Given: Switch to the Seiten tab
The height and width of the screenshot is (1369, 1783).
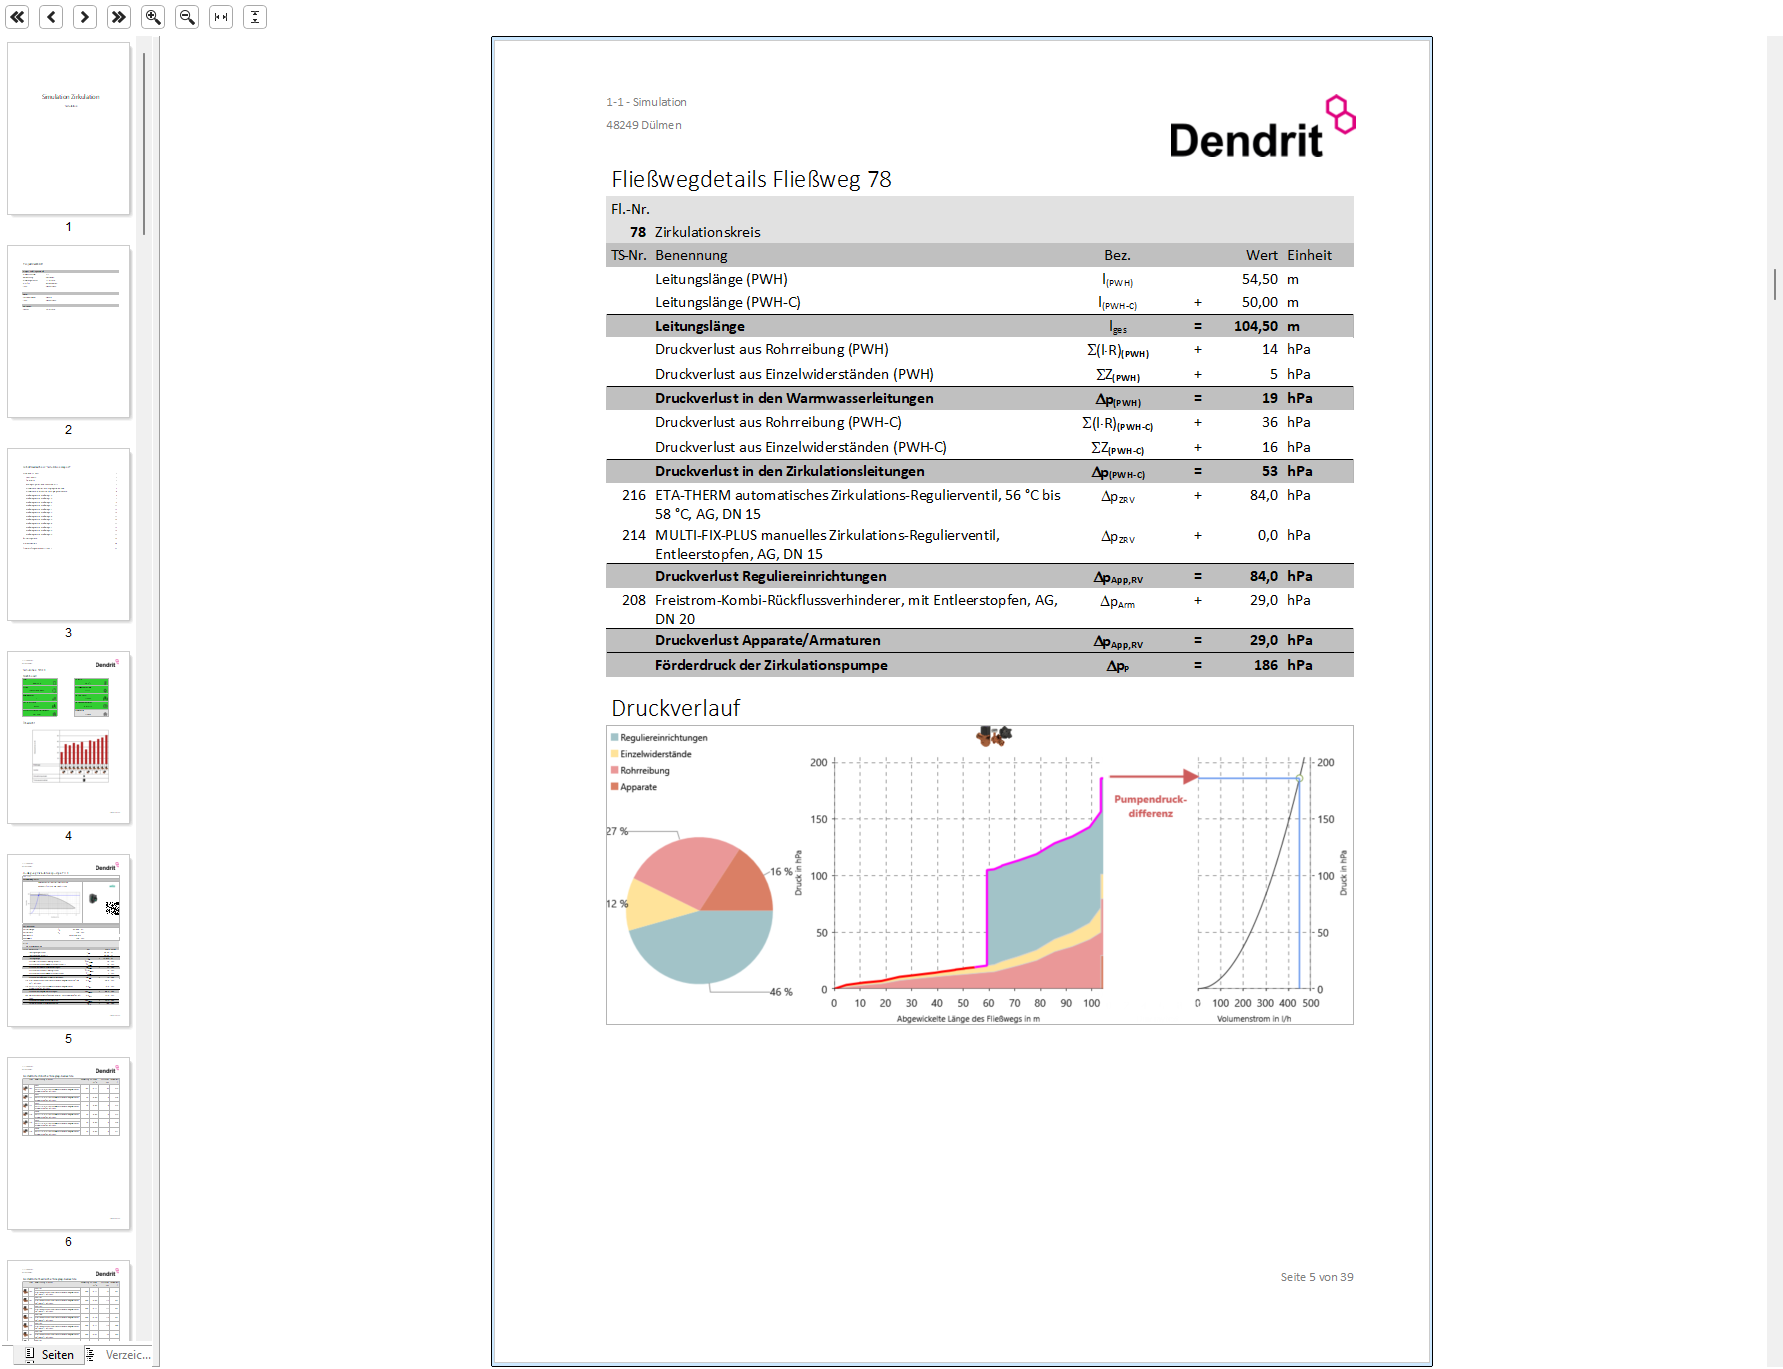Looking at the screenshot, I should point(50,1354).
